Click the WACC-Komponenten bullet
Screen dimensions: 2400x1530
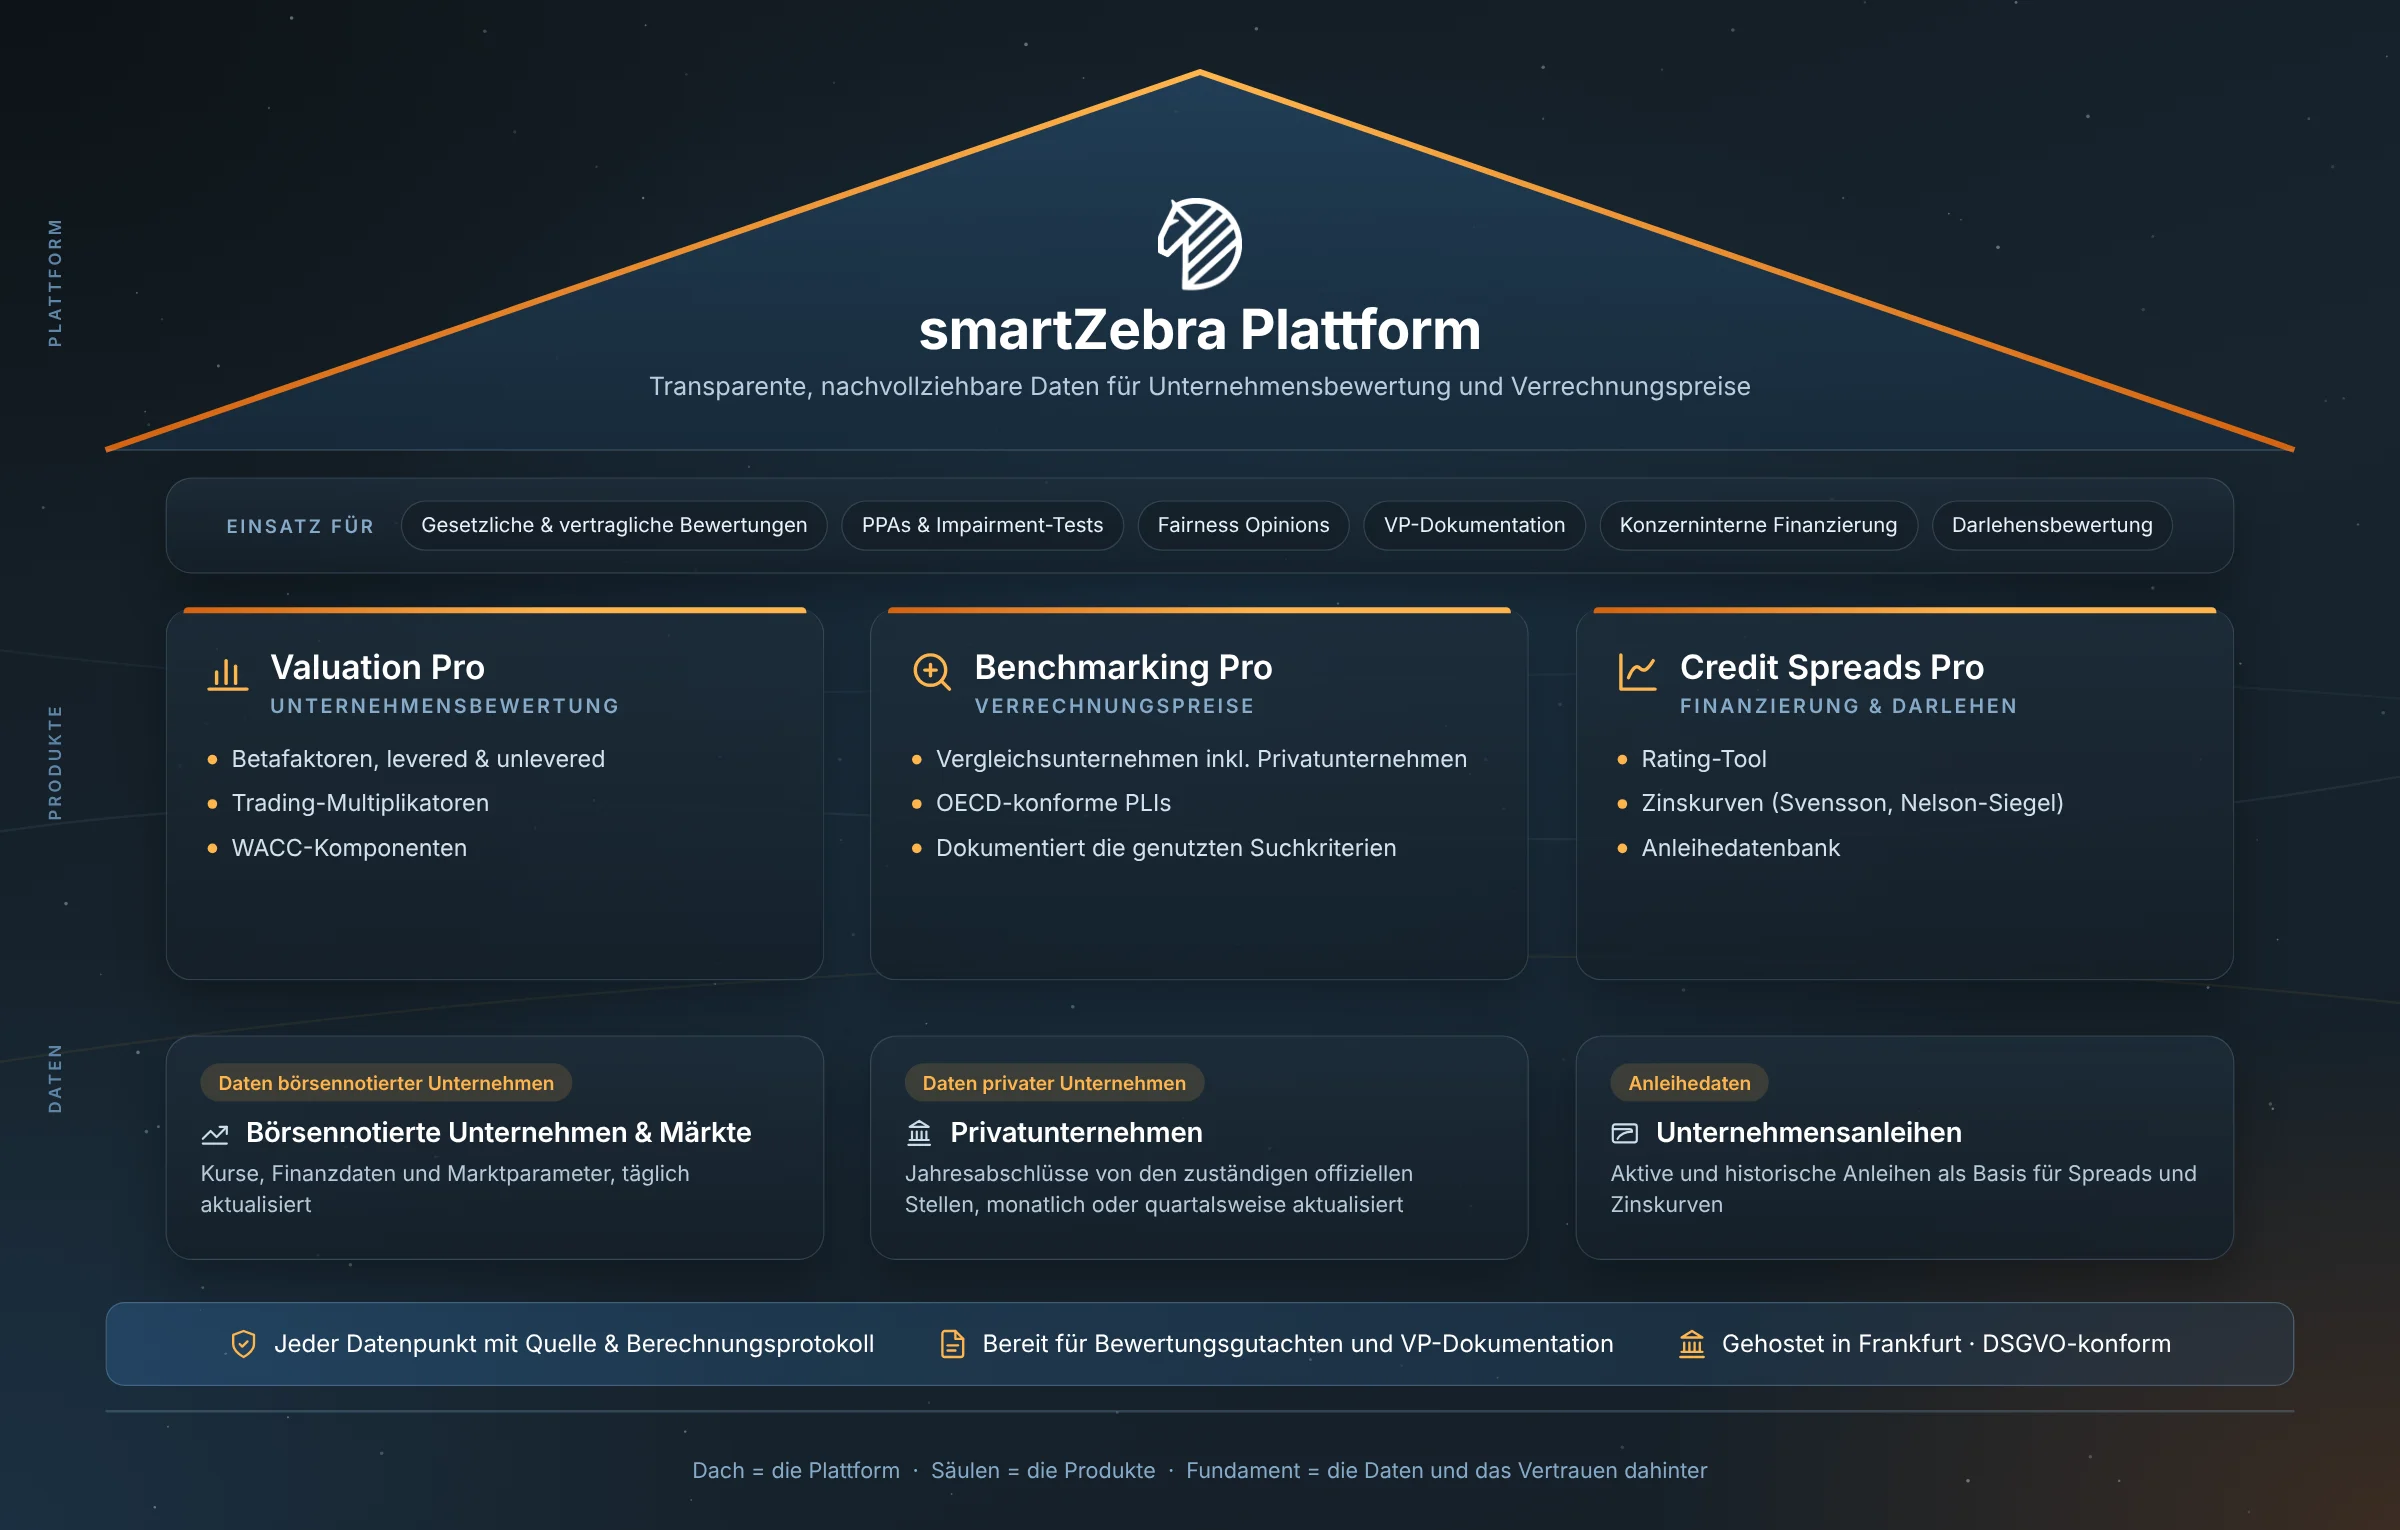click(x=349, y=848)
